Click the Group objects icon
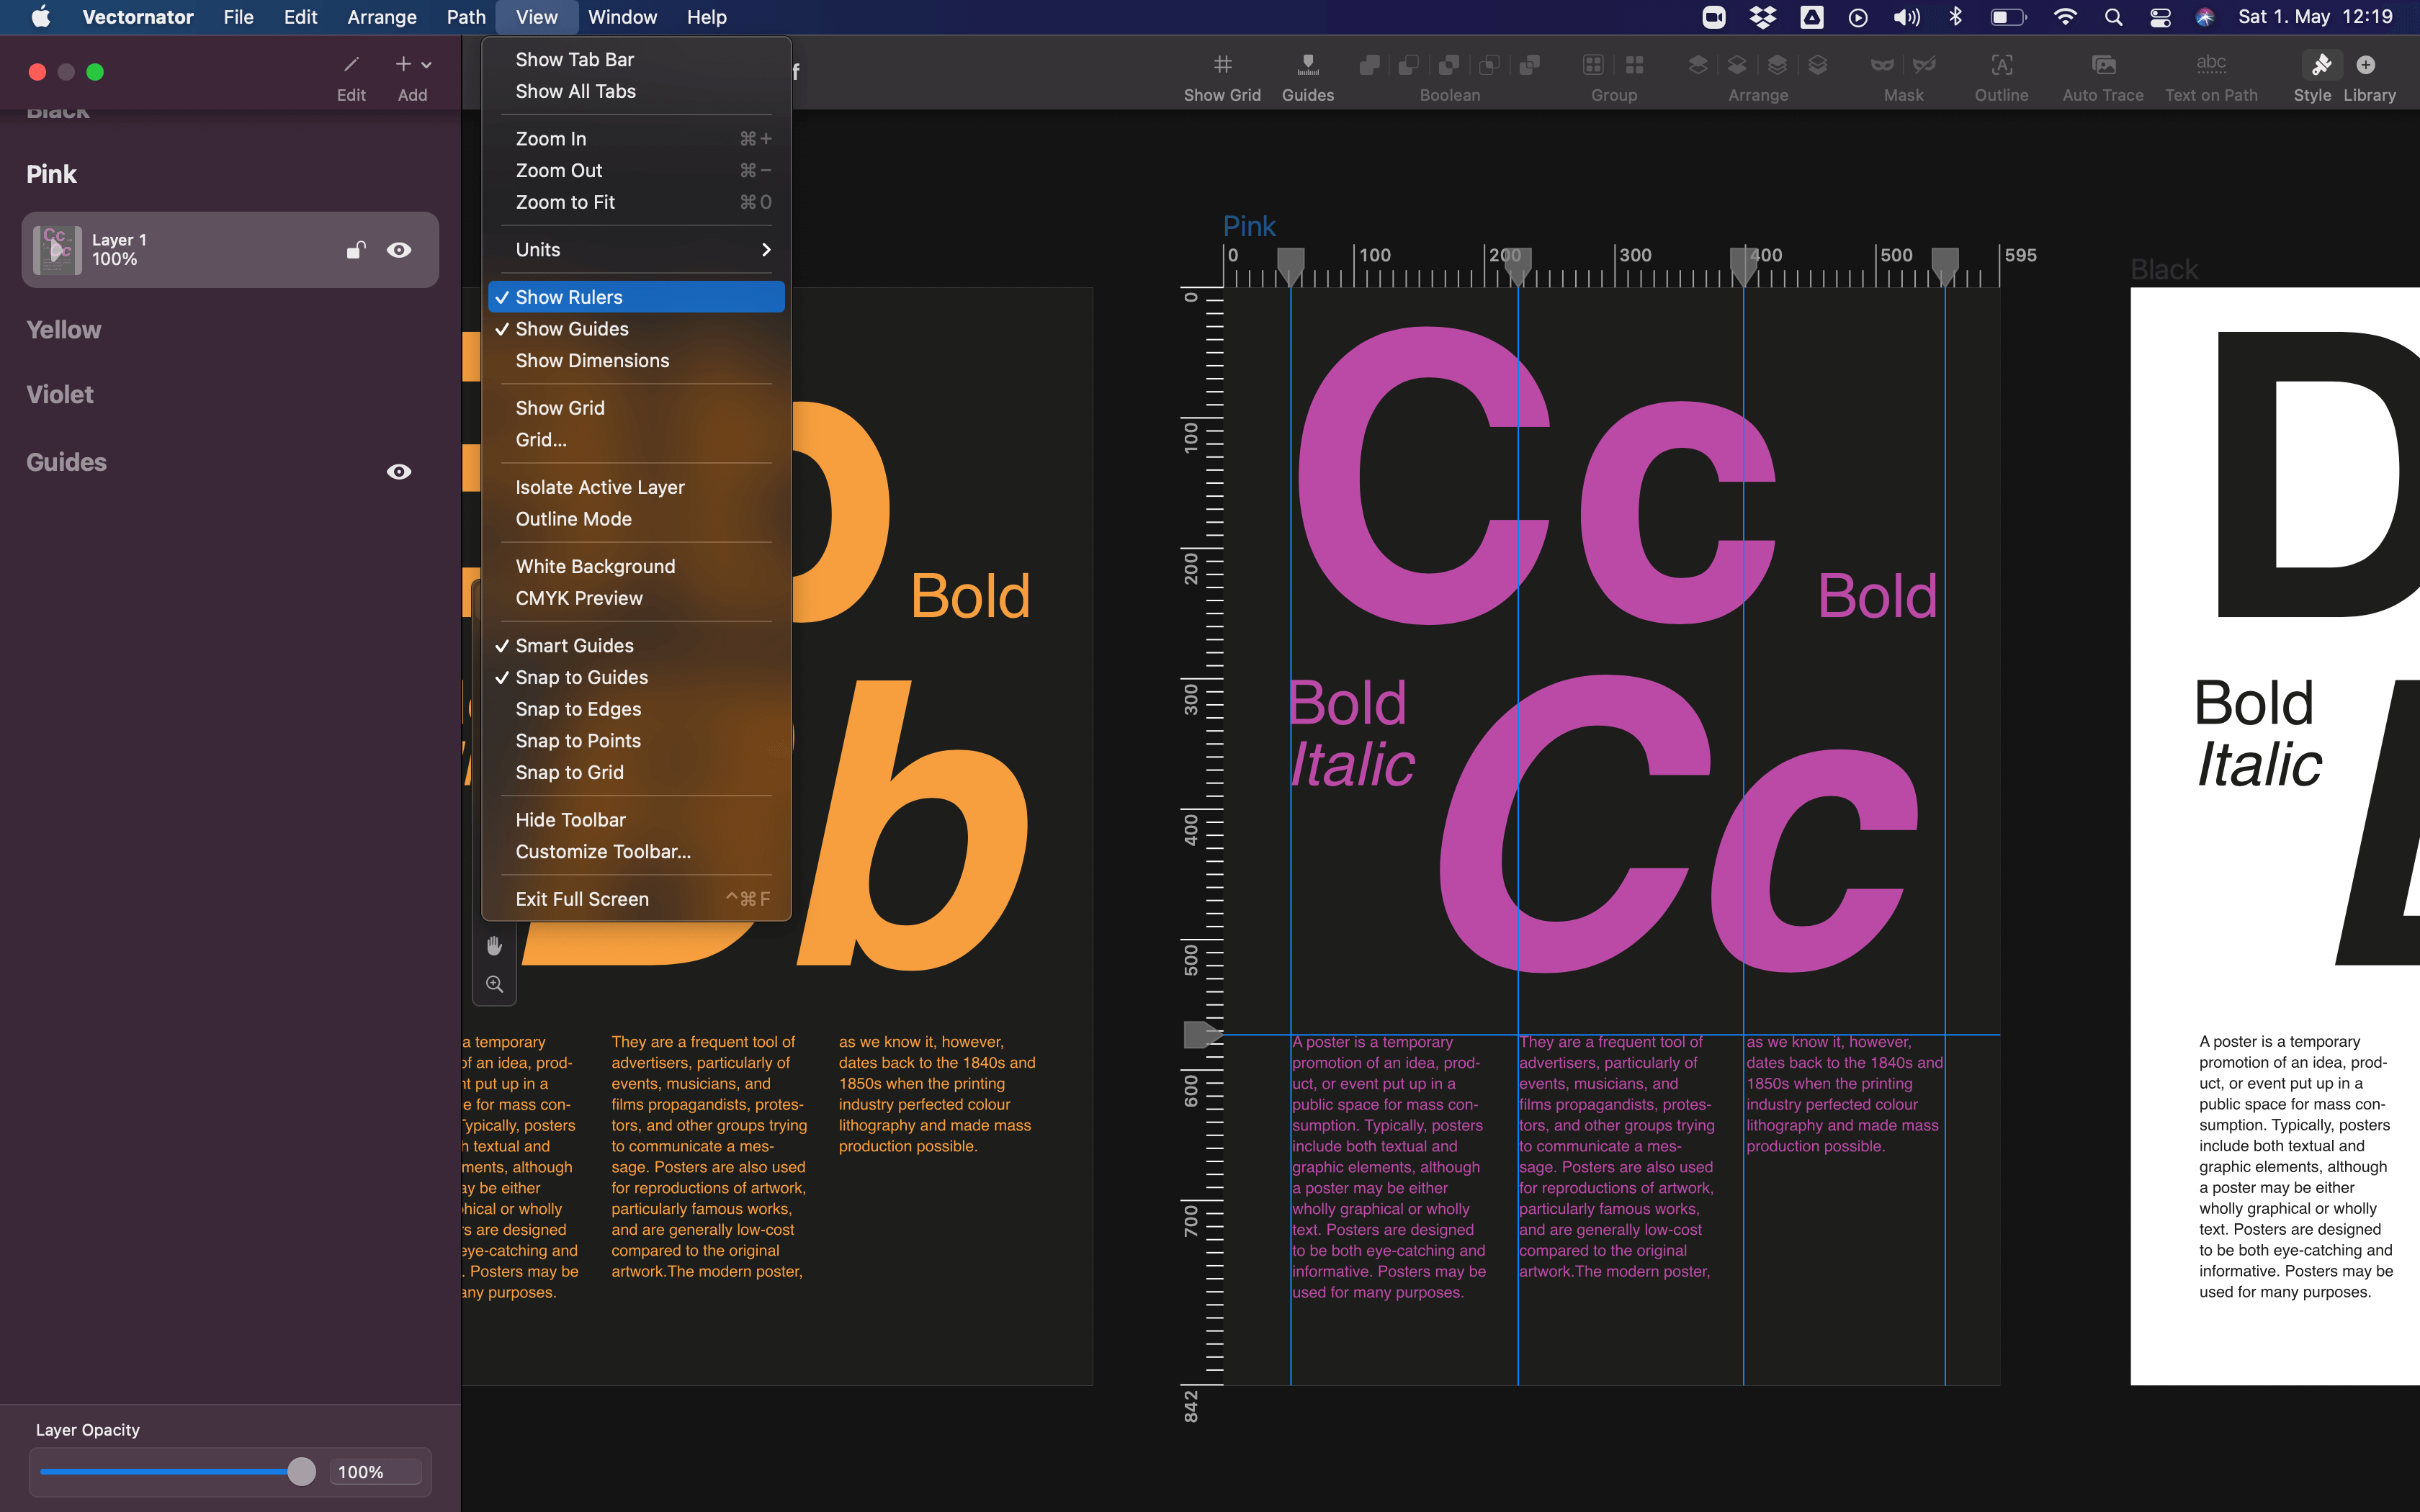 pos(1593,65)
